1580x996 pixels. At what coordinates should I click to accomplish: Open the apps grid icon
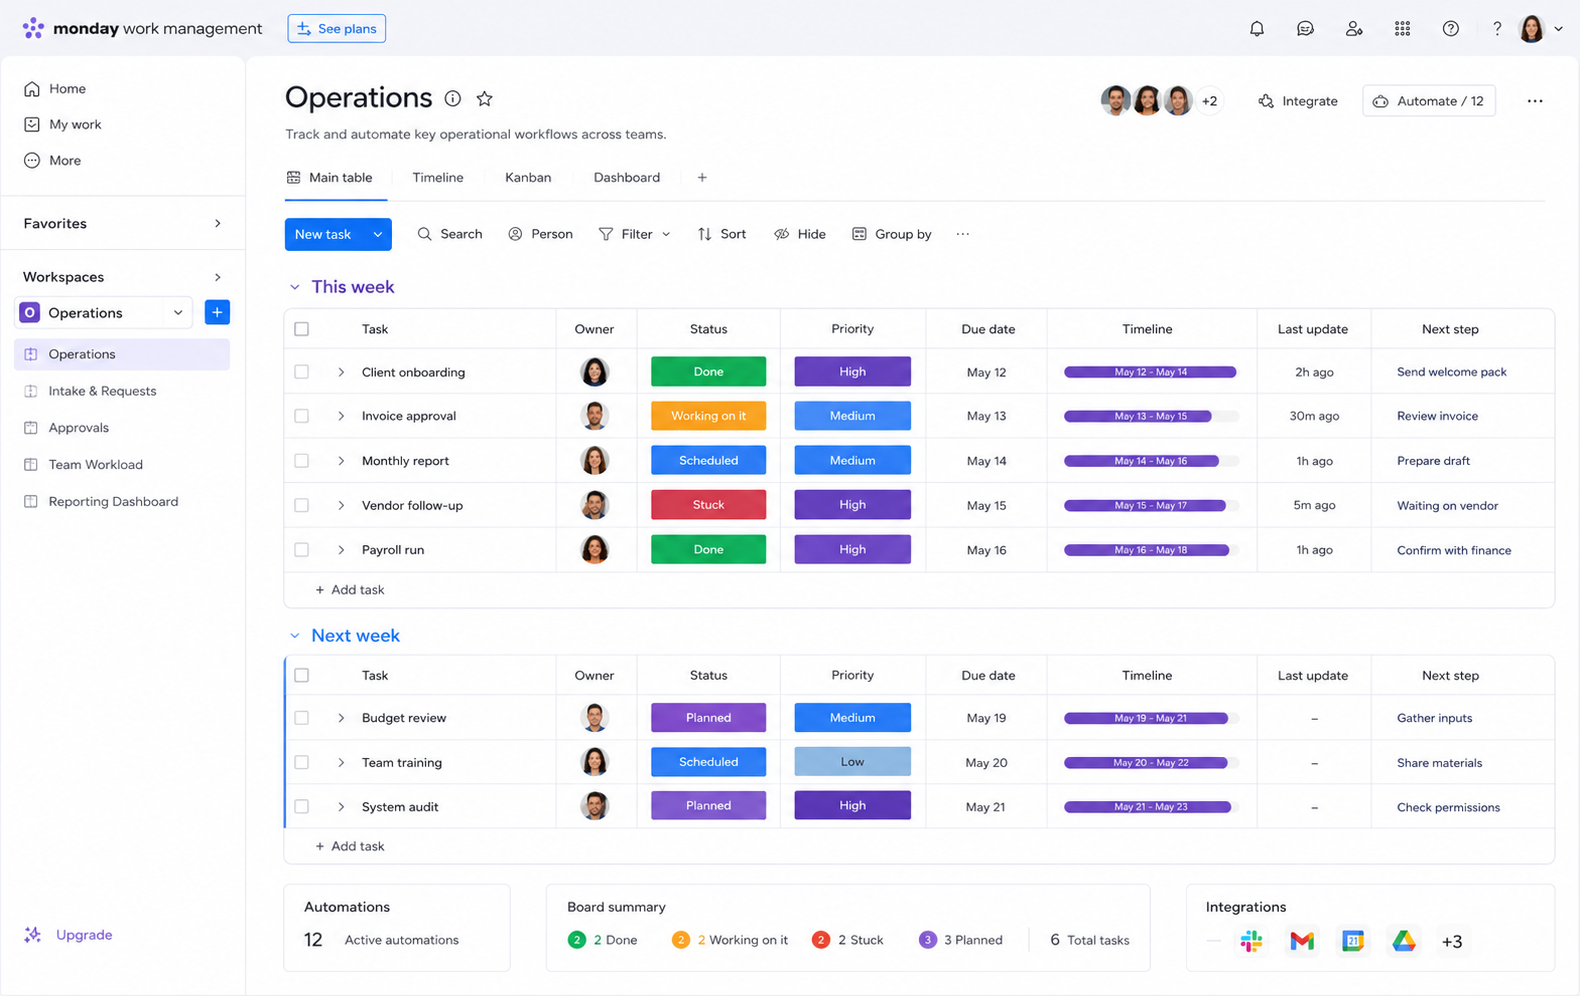1402,29
